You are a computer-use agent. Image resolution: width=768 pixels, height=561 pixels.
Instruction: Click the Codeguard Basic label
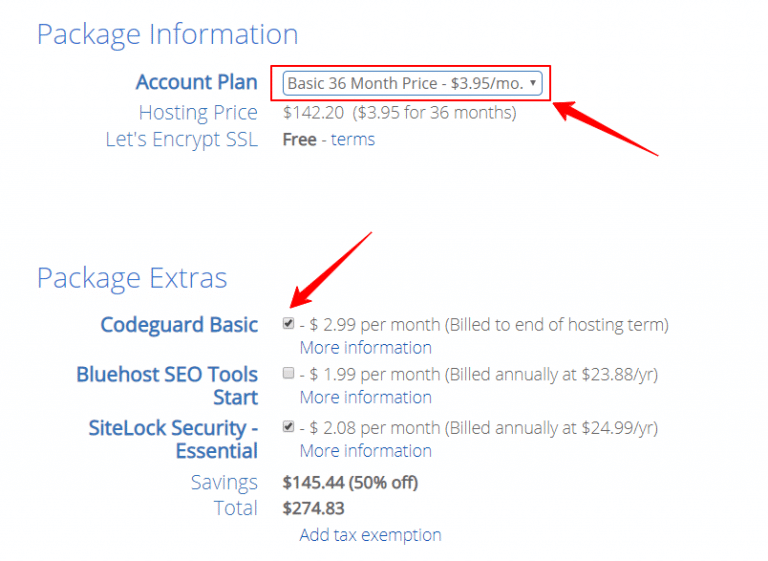[x=179, y=325]
